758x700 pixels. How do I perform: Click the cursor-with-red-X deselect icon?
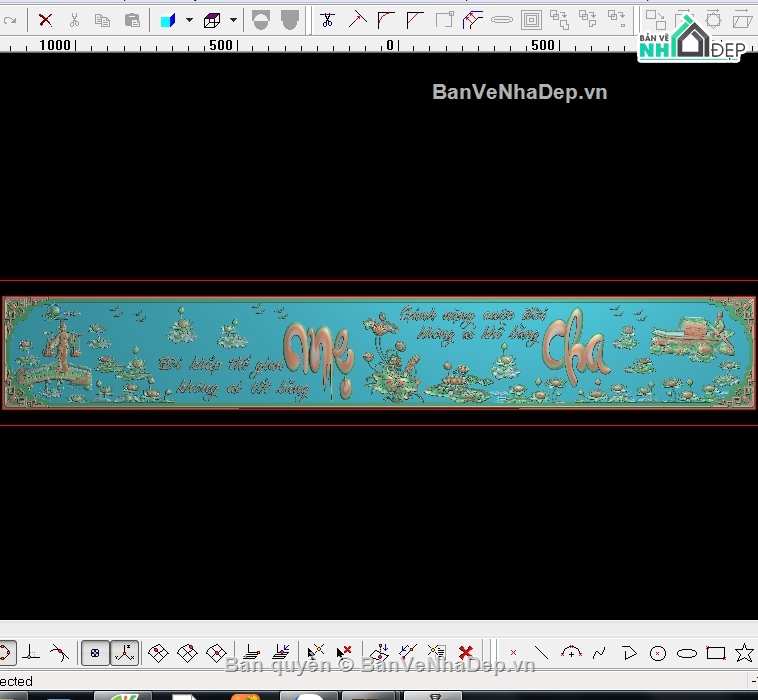point(344,653)
